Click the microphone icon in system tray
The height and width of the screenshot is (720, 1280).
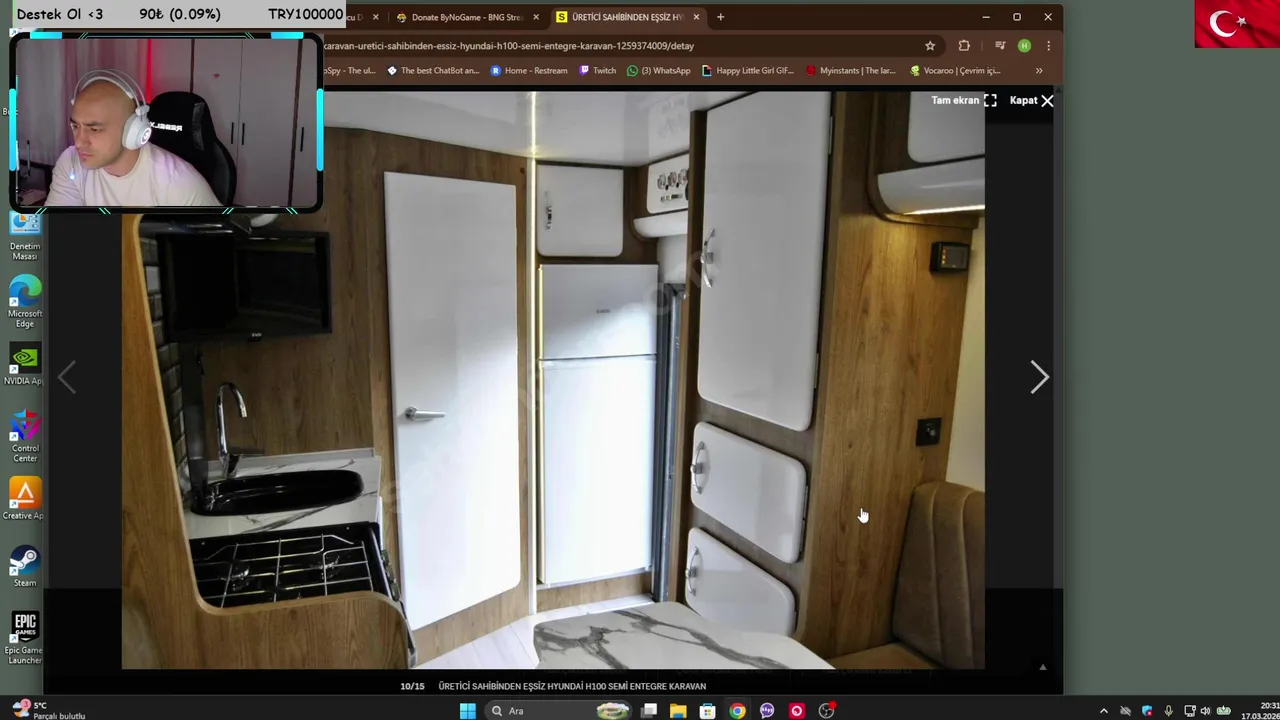tap(1168, 711)
